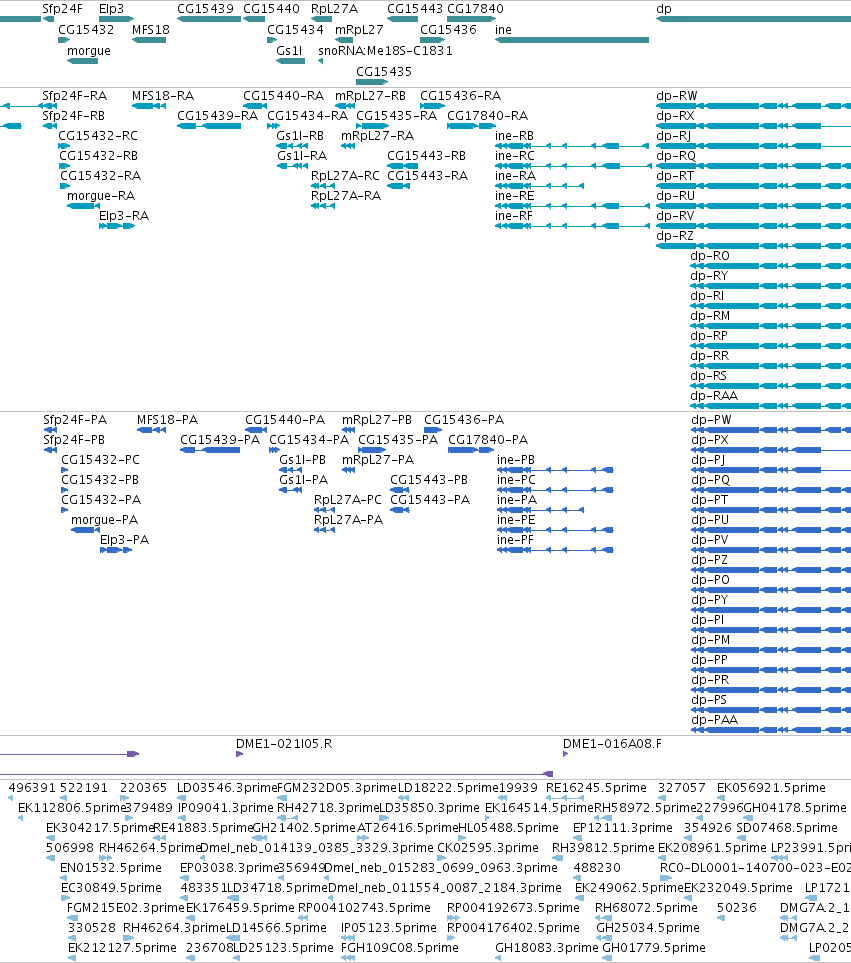Click the DME1-016A08.F feature

click(x=612, y=744)
